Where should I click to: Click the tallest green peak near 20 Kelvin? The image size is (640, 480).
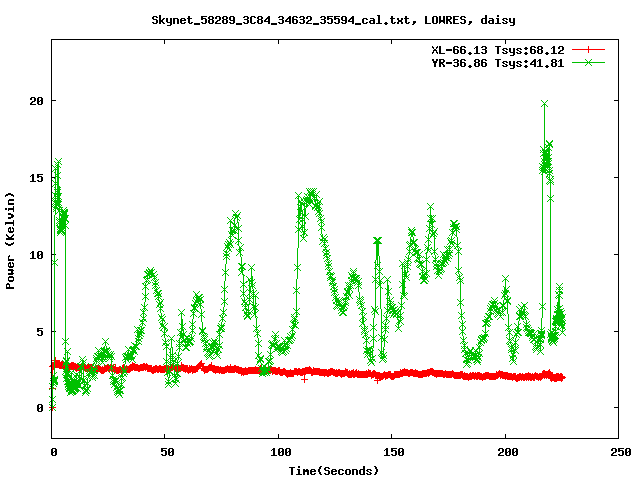[544, 104]
